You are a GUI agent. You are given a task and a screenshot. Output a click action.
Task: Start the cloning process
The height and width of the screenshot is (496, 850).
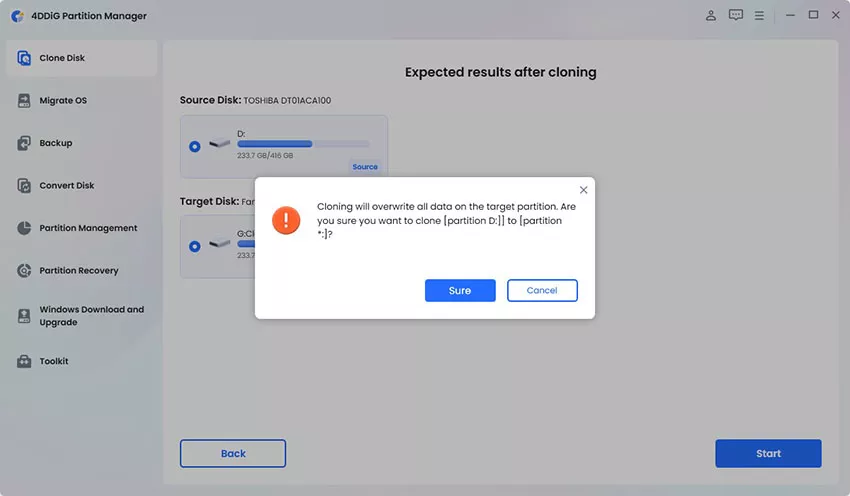tap(768, 453)
